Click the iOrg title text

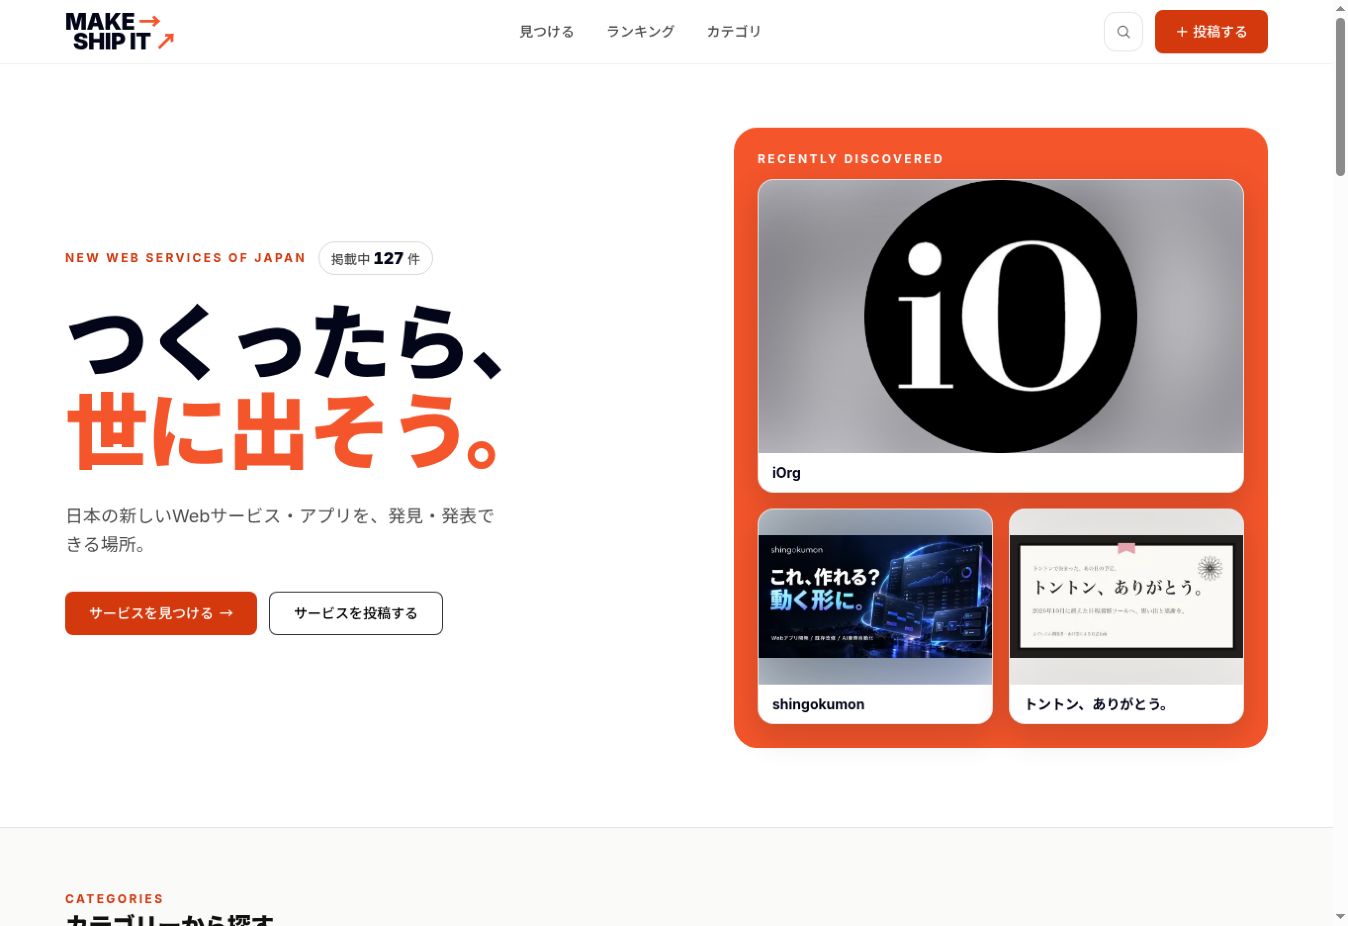pos(786,473)
